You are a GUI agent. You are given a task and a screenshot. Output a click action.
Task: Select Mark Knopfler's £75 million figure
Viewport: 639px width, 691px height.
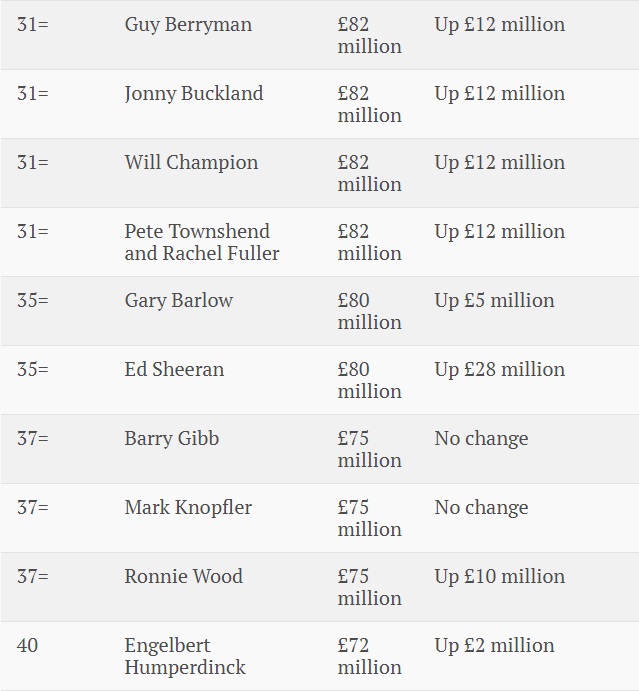(370, 518)
